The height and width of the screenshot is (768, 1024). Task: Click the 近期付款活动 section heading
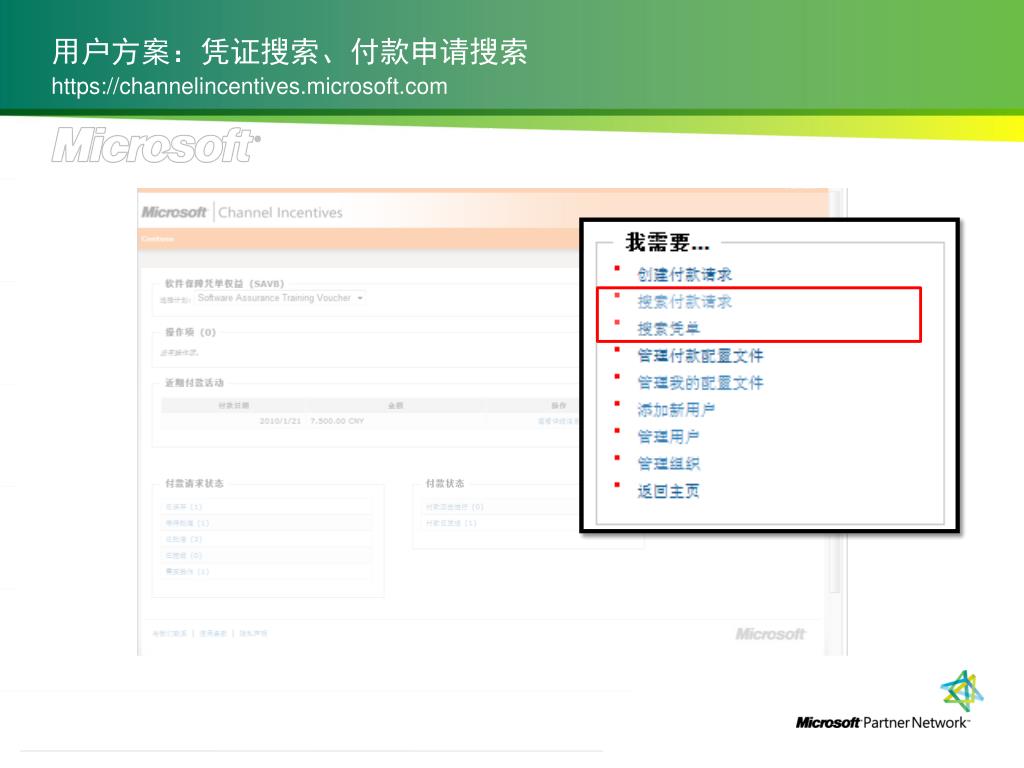point(194,383)
